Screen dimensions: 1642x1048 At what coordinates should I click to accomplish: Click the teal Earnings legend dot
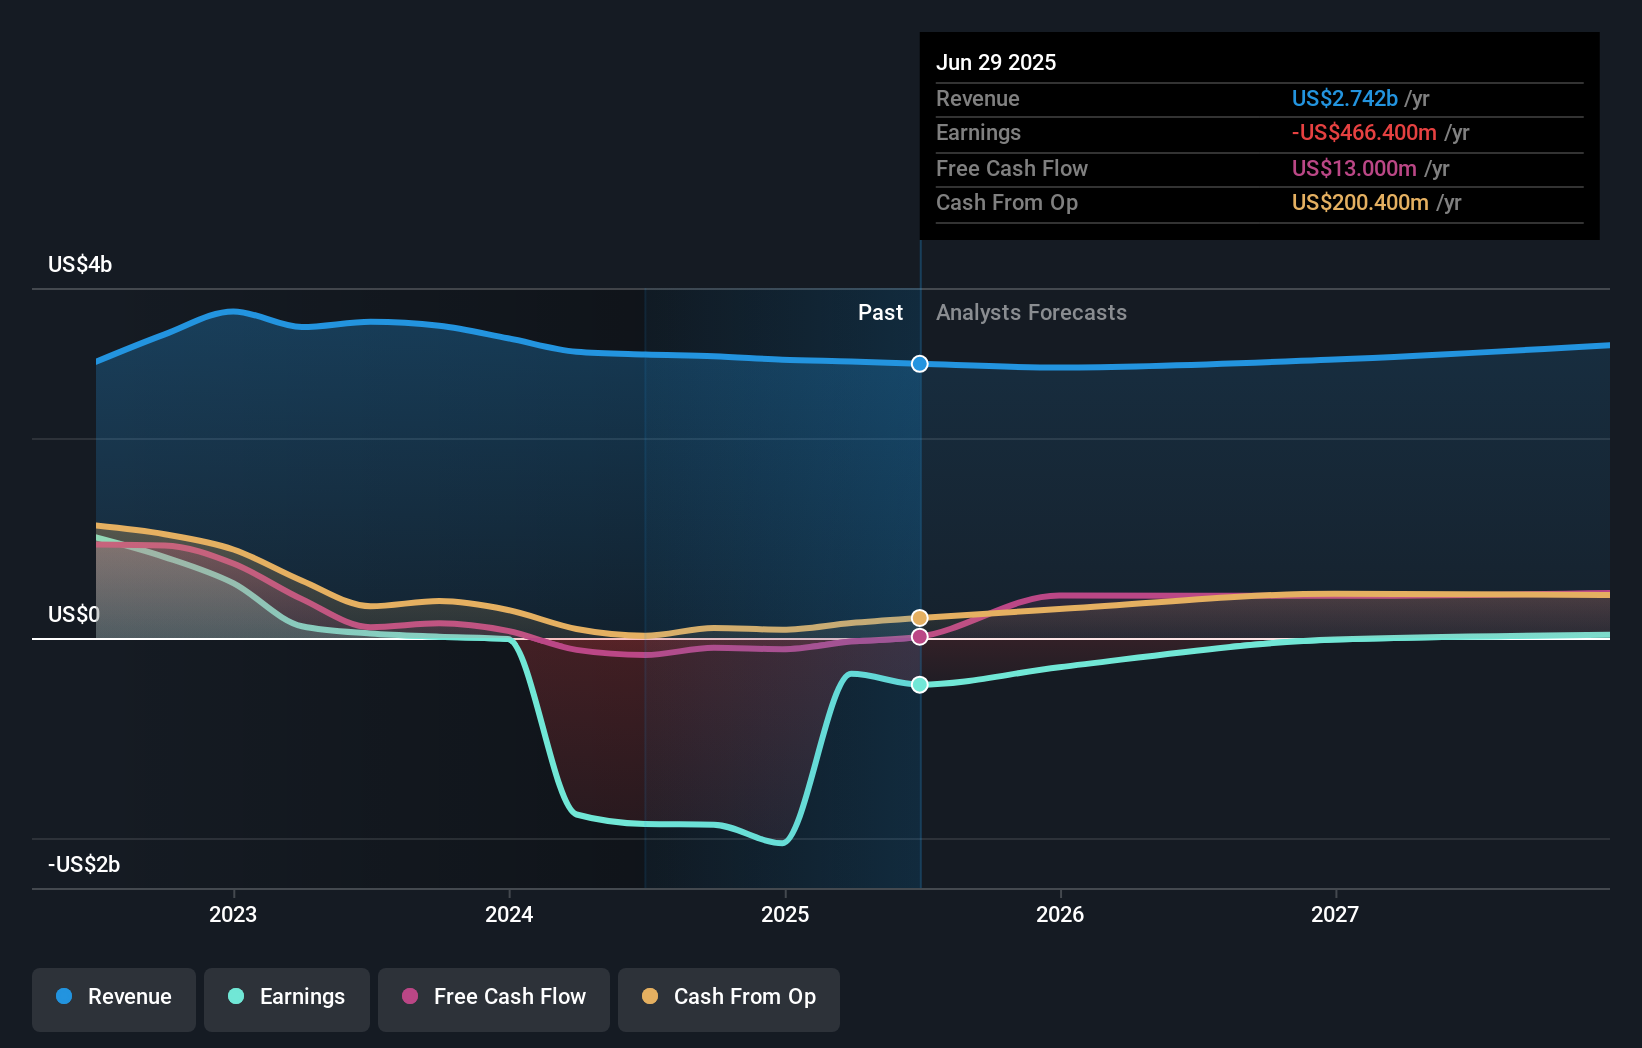[x=236, y=996]
